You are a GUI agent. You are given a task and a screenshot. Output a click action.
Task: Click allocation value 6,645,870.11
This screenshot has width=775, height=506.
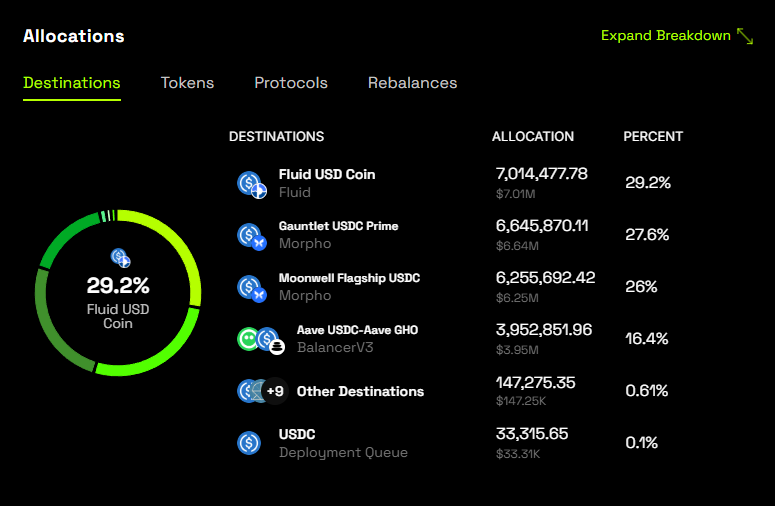542,226
